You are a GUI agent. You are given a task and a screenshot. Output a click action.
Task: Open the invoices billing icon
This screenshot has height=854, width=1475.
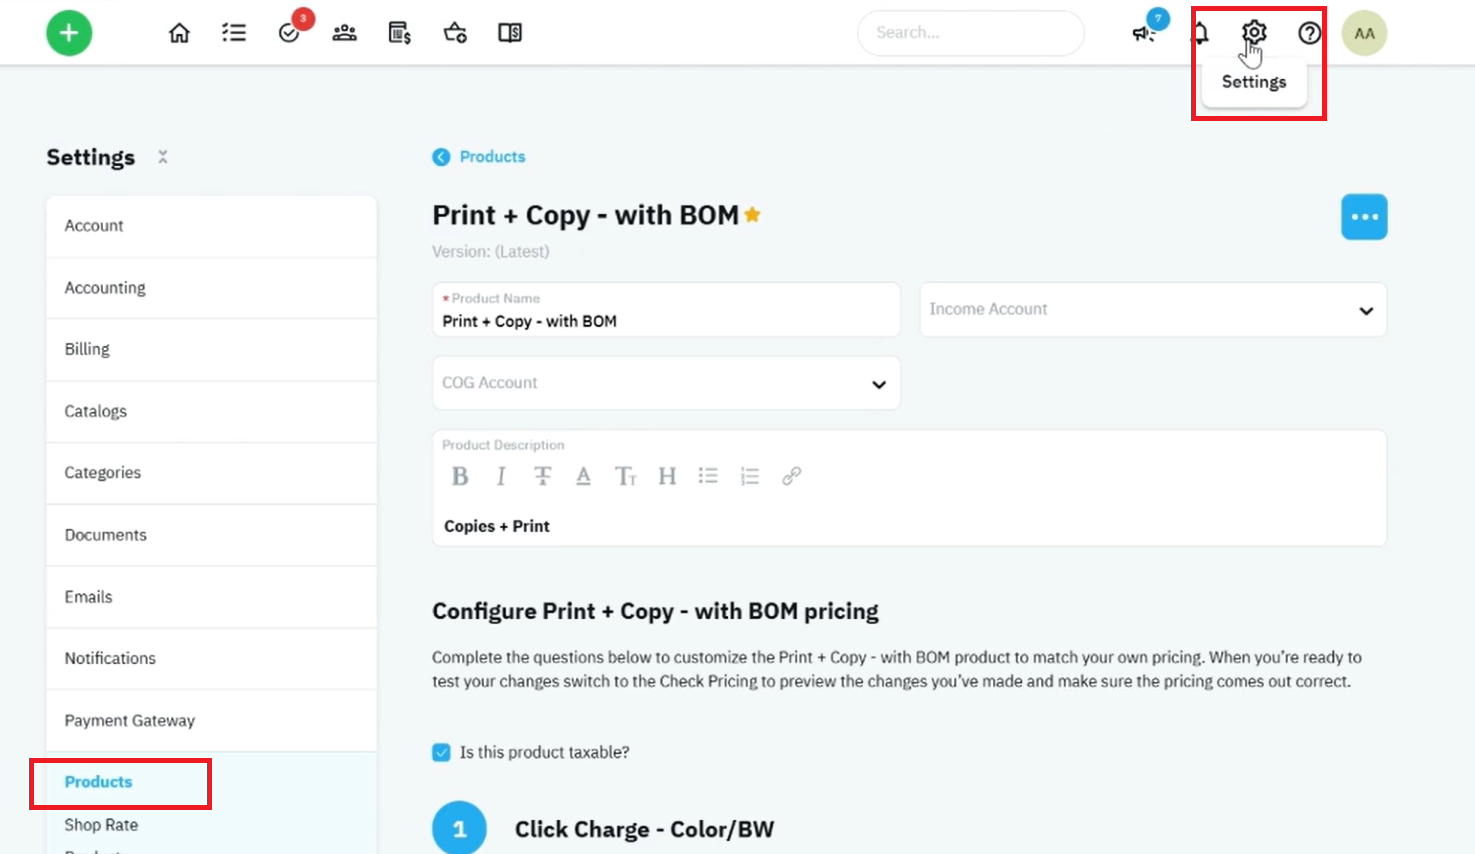[x=400, y=33]
